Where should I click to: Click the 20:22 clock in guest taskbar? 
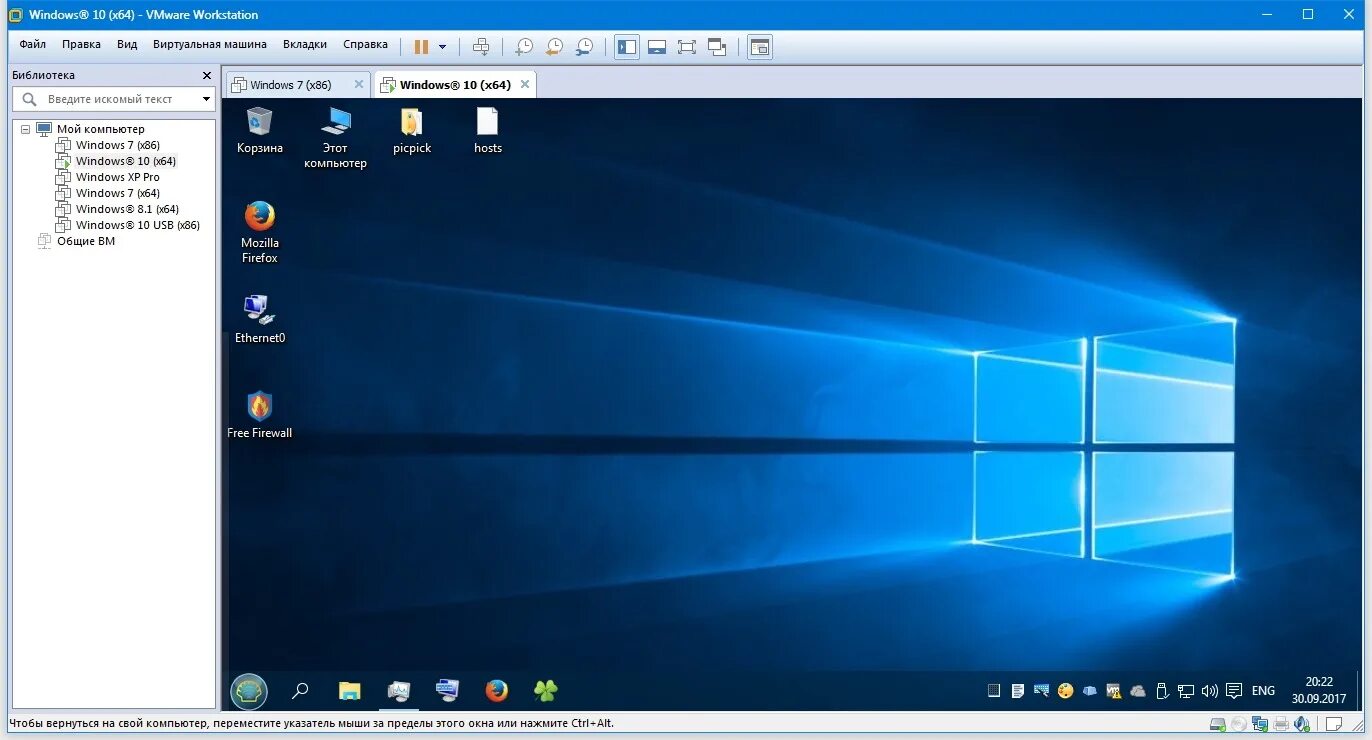[1319, 682]
